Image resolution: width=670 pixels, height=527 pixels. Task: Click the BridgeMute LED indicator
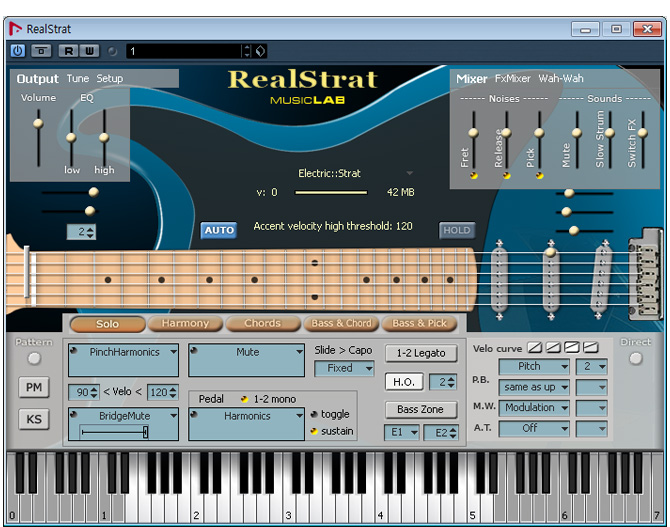(73, 414)
